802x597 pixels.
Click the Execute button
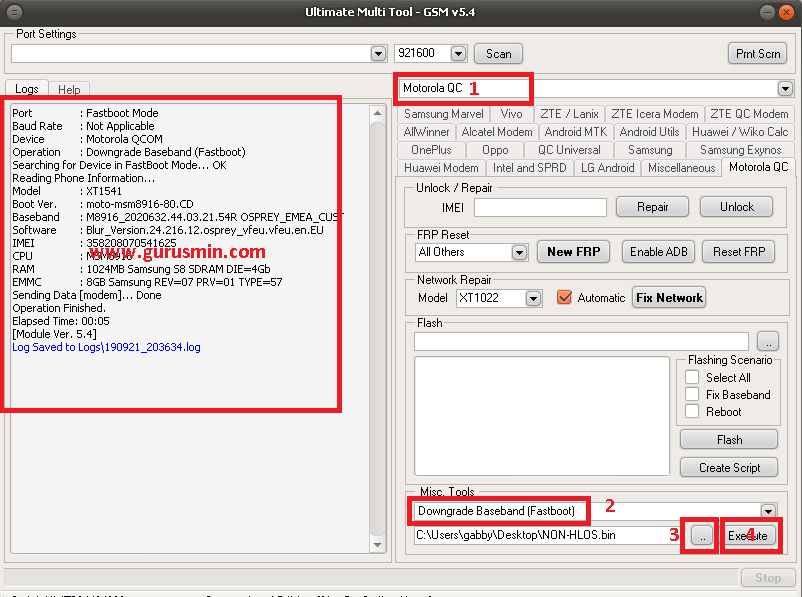point(748,536)
